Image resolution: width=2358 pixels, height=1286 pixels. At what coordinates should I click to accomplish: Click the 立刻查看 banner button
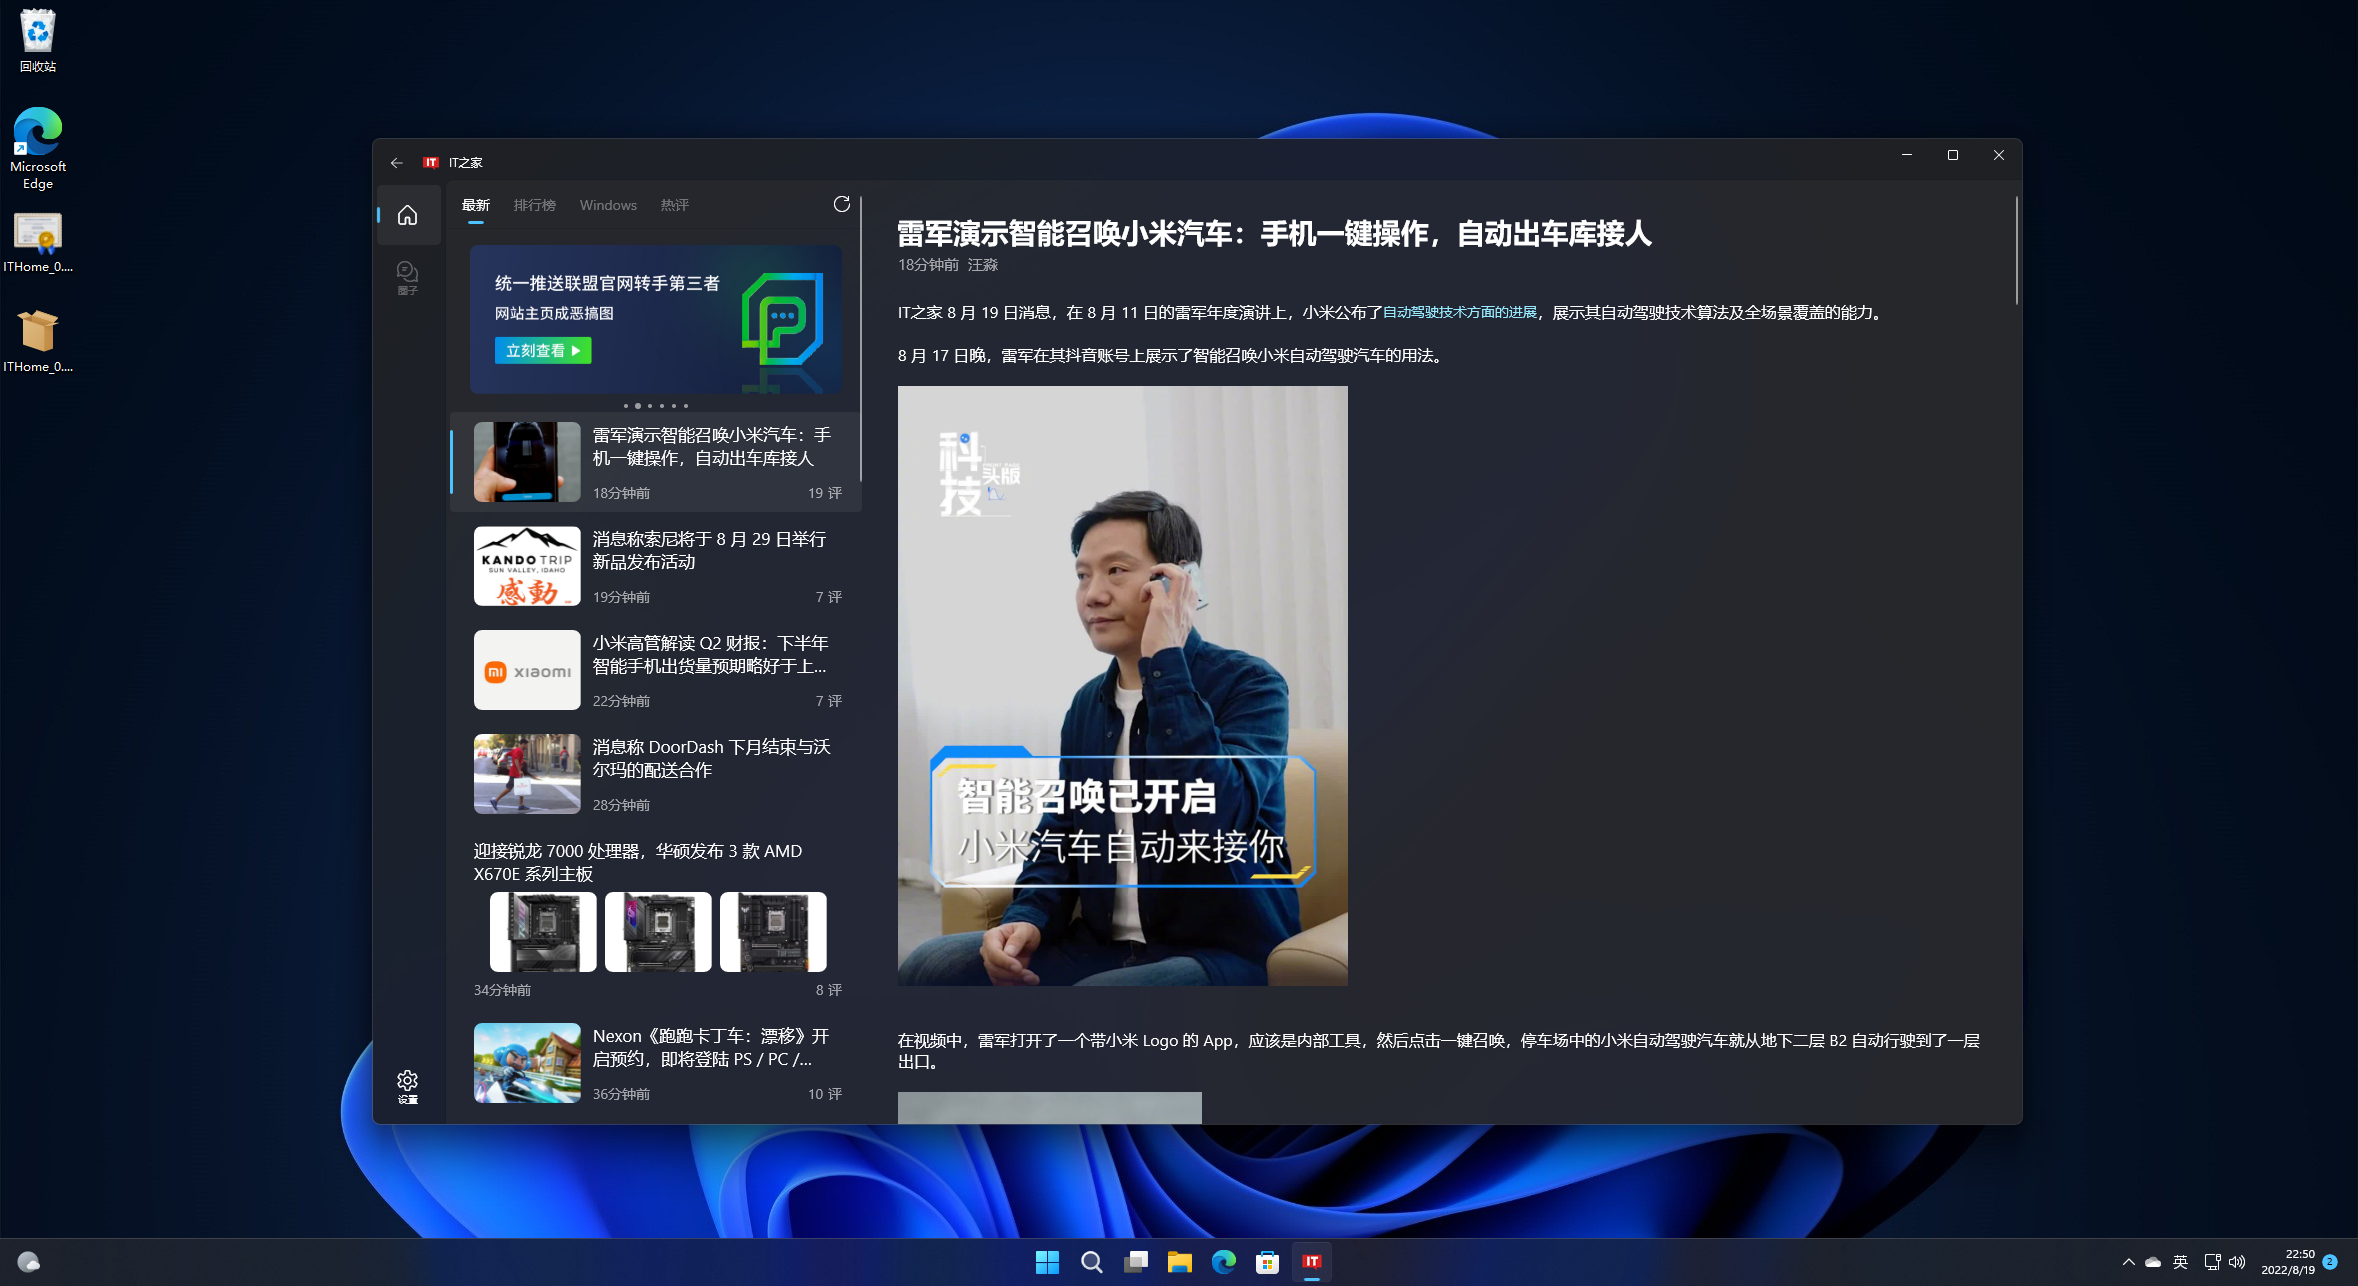tap(543, 350)
